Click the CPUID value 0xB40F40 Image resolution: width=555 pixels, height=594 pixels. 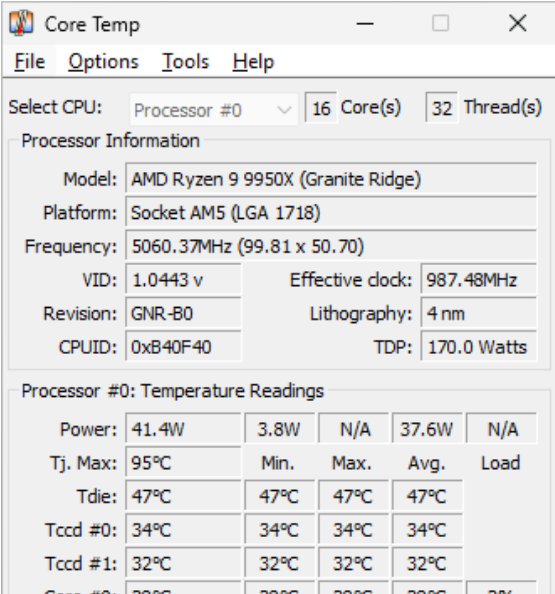coord(183,347)
